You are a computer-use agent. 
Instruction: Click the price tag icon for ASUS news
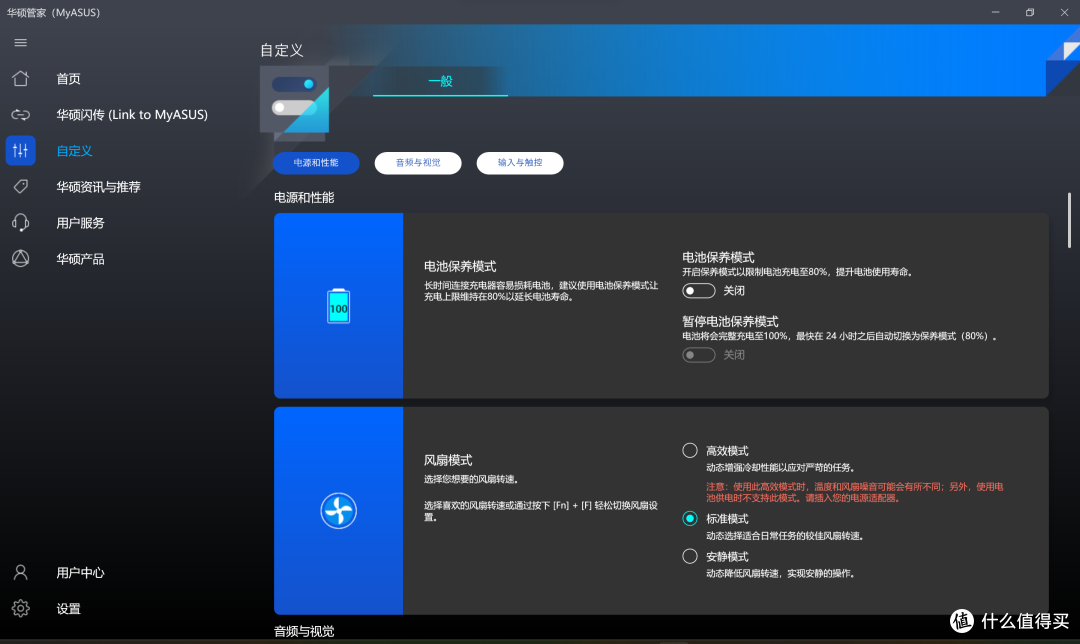(21, 187)
